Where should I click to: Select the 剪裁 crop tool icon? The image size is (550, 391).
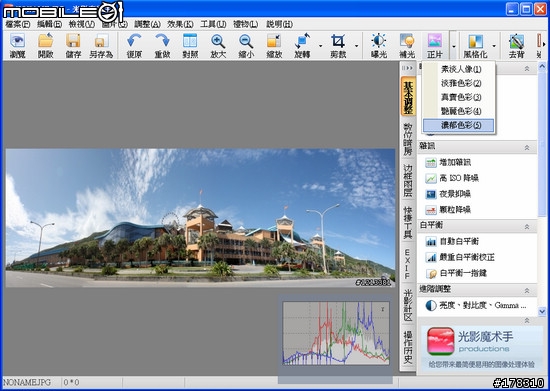338,46
